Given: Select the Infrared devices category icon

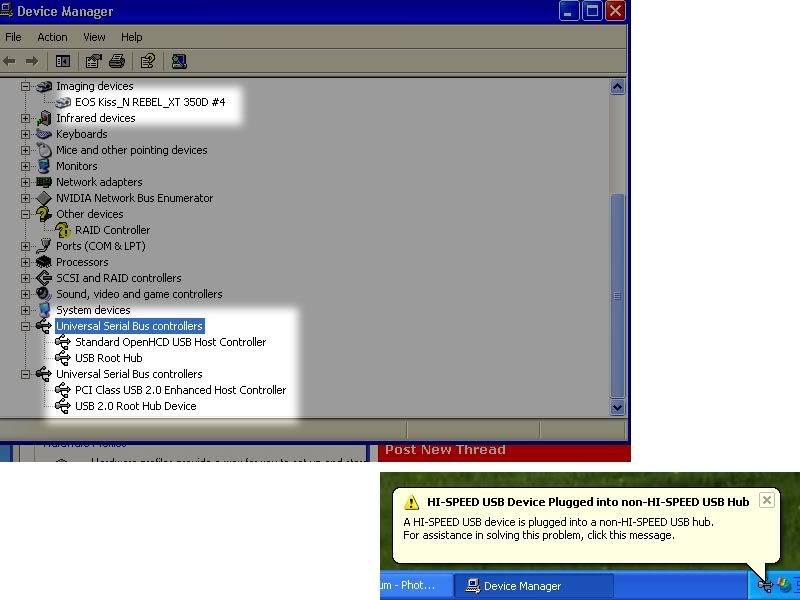Looking at the screenshot, I should 44,118.
